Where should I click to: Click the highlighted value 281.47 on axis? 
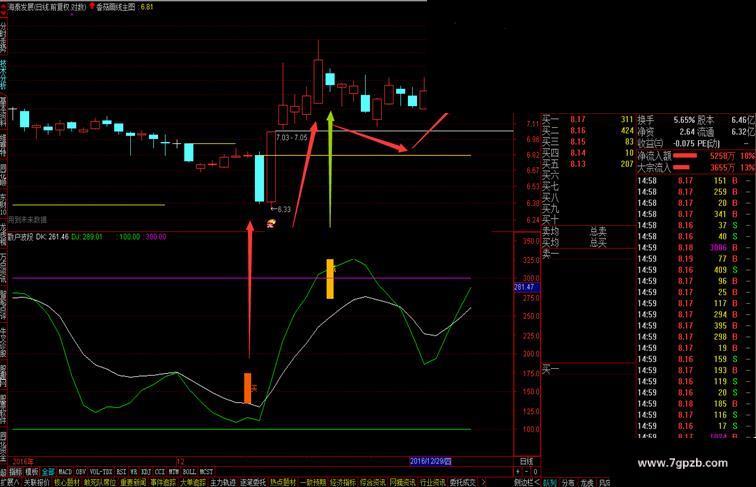[x=524, y=287]
